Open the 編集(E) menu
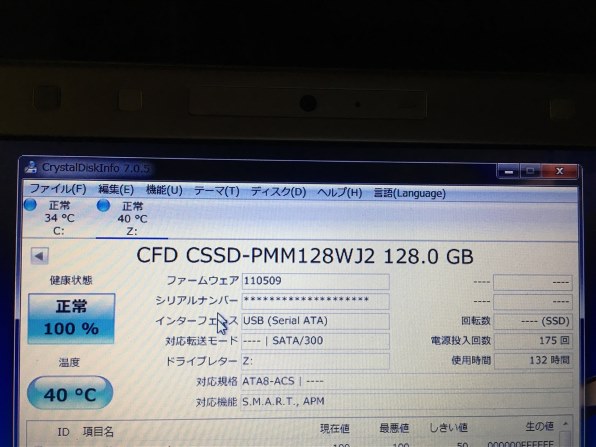 pyautogui.click(x=116, y=189)
